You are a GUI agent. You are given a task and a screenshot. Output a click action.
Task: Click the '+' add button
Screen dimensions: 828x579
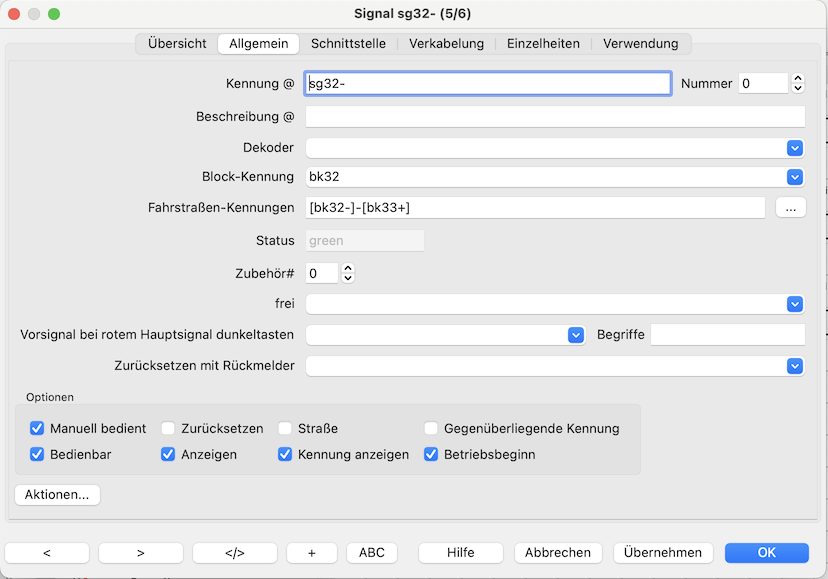(311, 552)
